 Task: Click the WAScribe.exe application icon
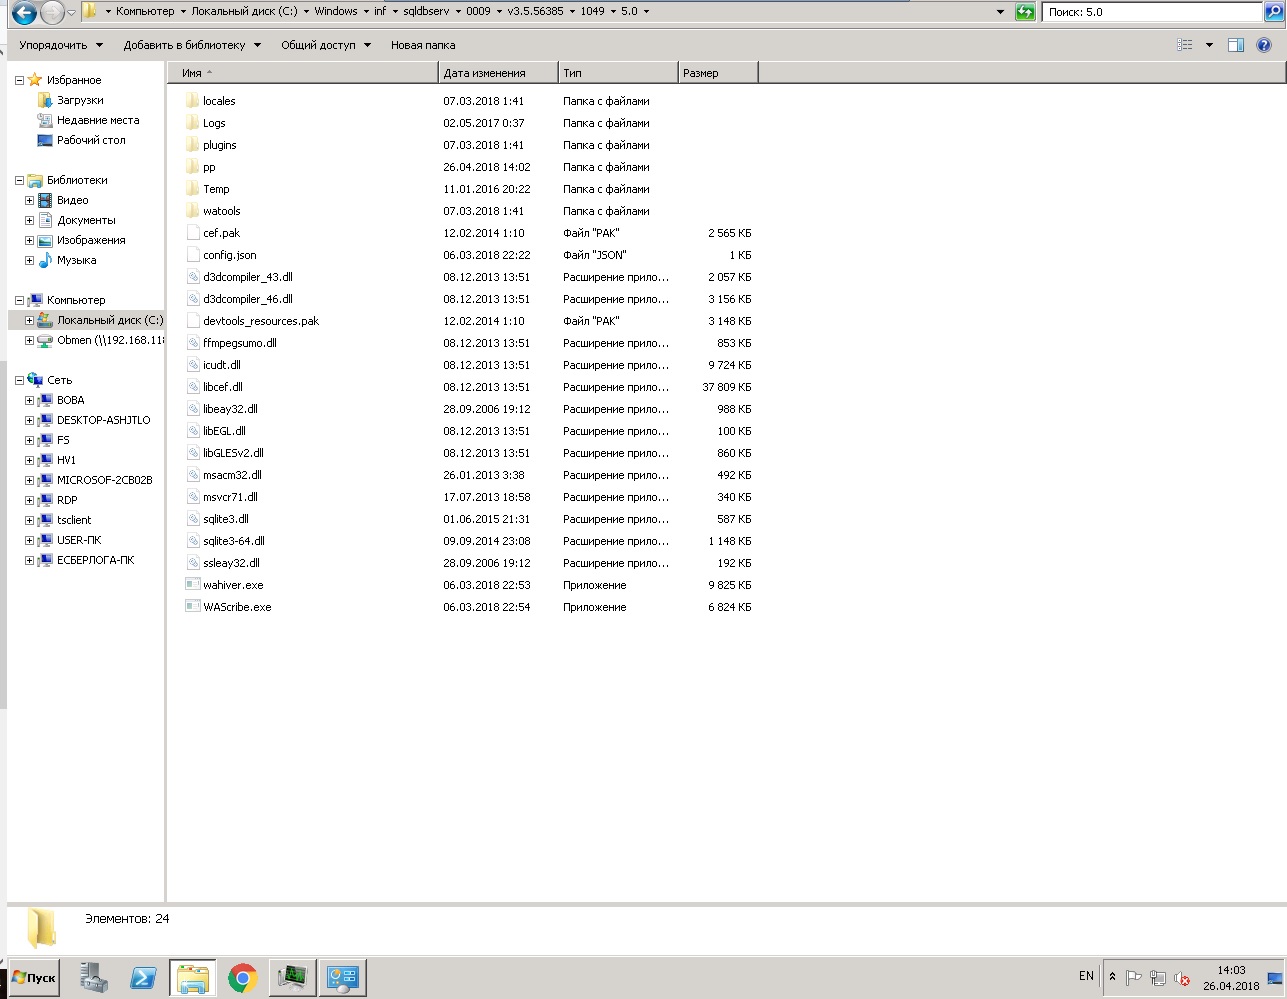(x=193, y=607)
